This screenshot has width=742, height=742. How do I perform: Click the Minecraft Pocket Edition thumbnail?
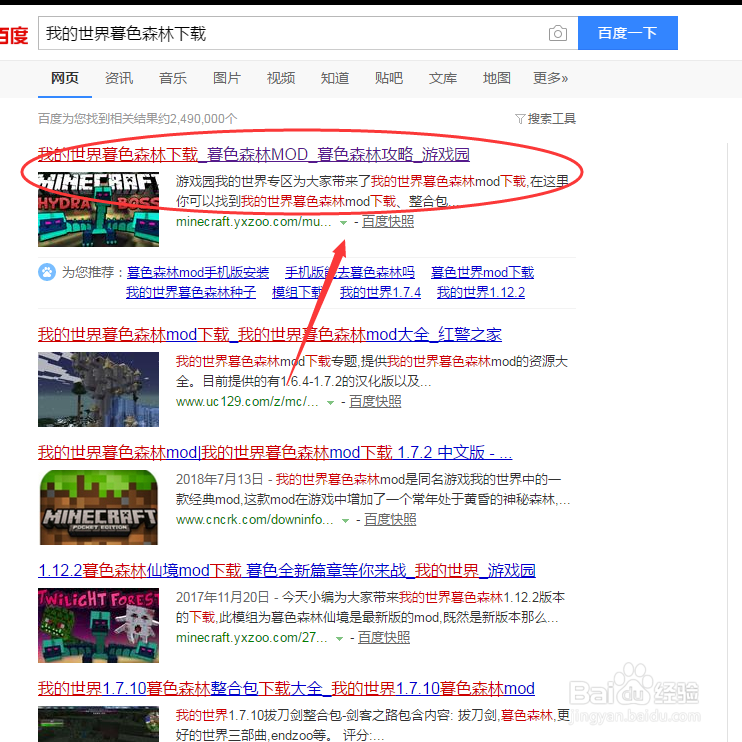coord(98,507)
